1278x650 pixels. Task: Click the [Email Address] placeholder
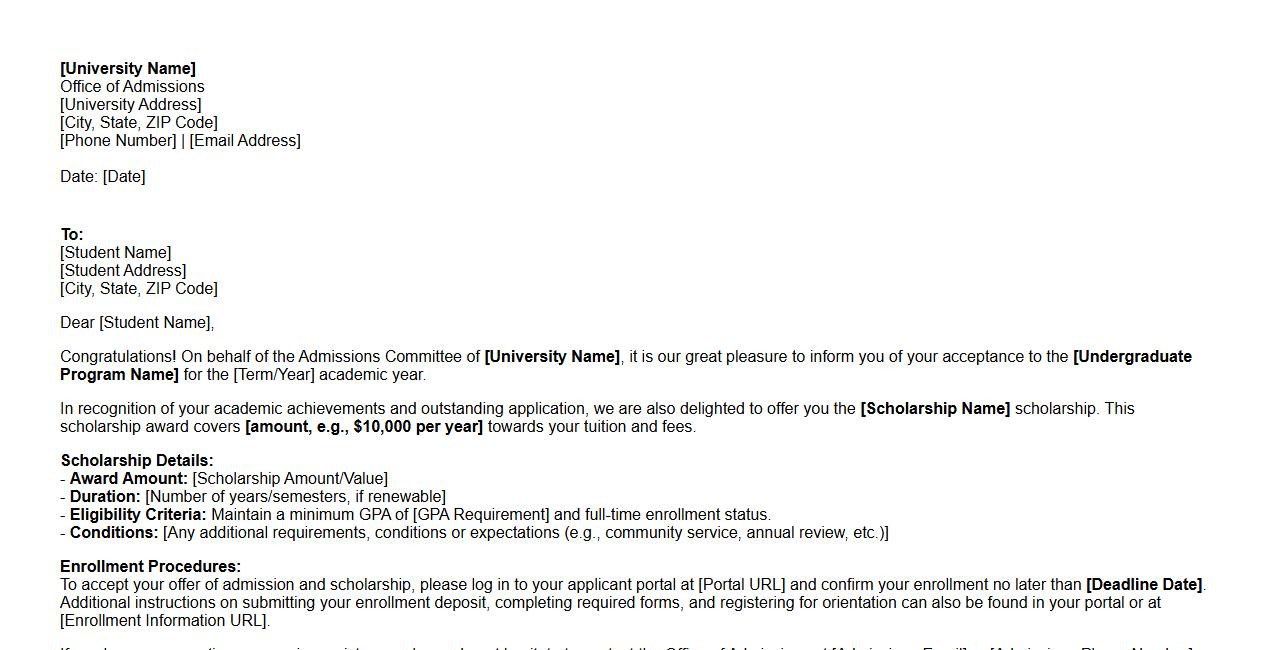[245, 140]
